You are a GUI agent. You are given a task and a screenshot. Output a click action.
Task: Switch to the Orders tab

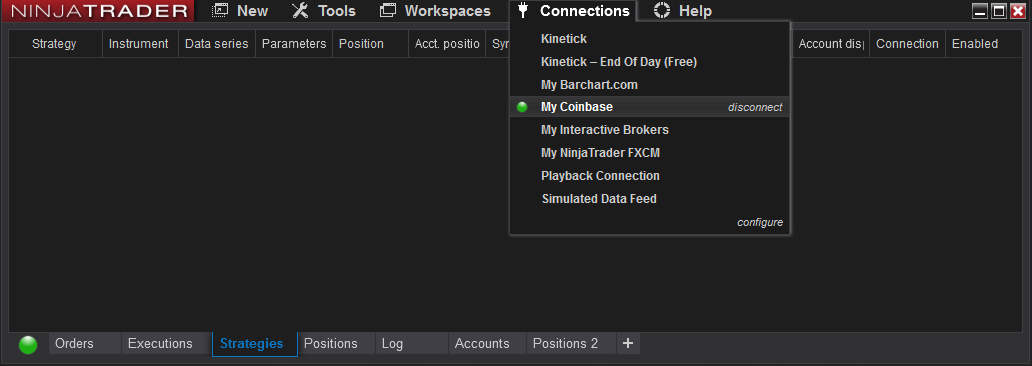(84, 344)
